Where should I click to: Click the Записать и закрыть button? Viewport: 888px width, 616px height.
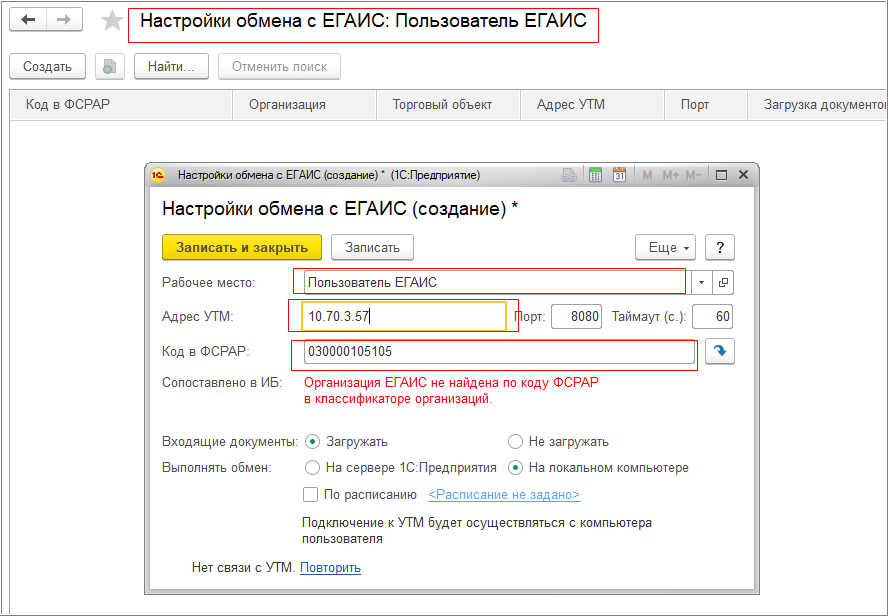coord(242,247)
